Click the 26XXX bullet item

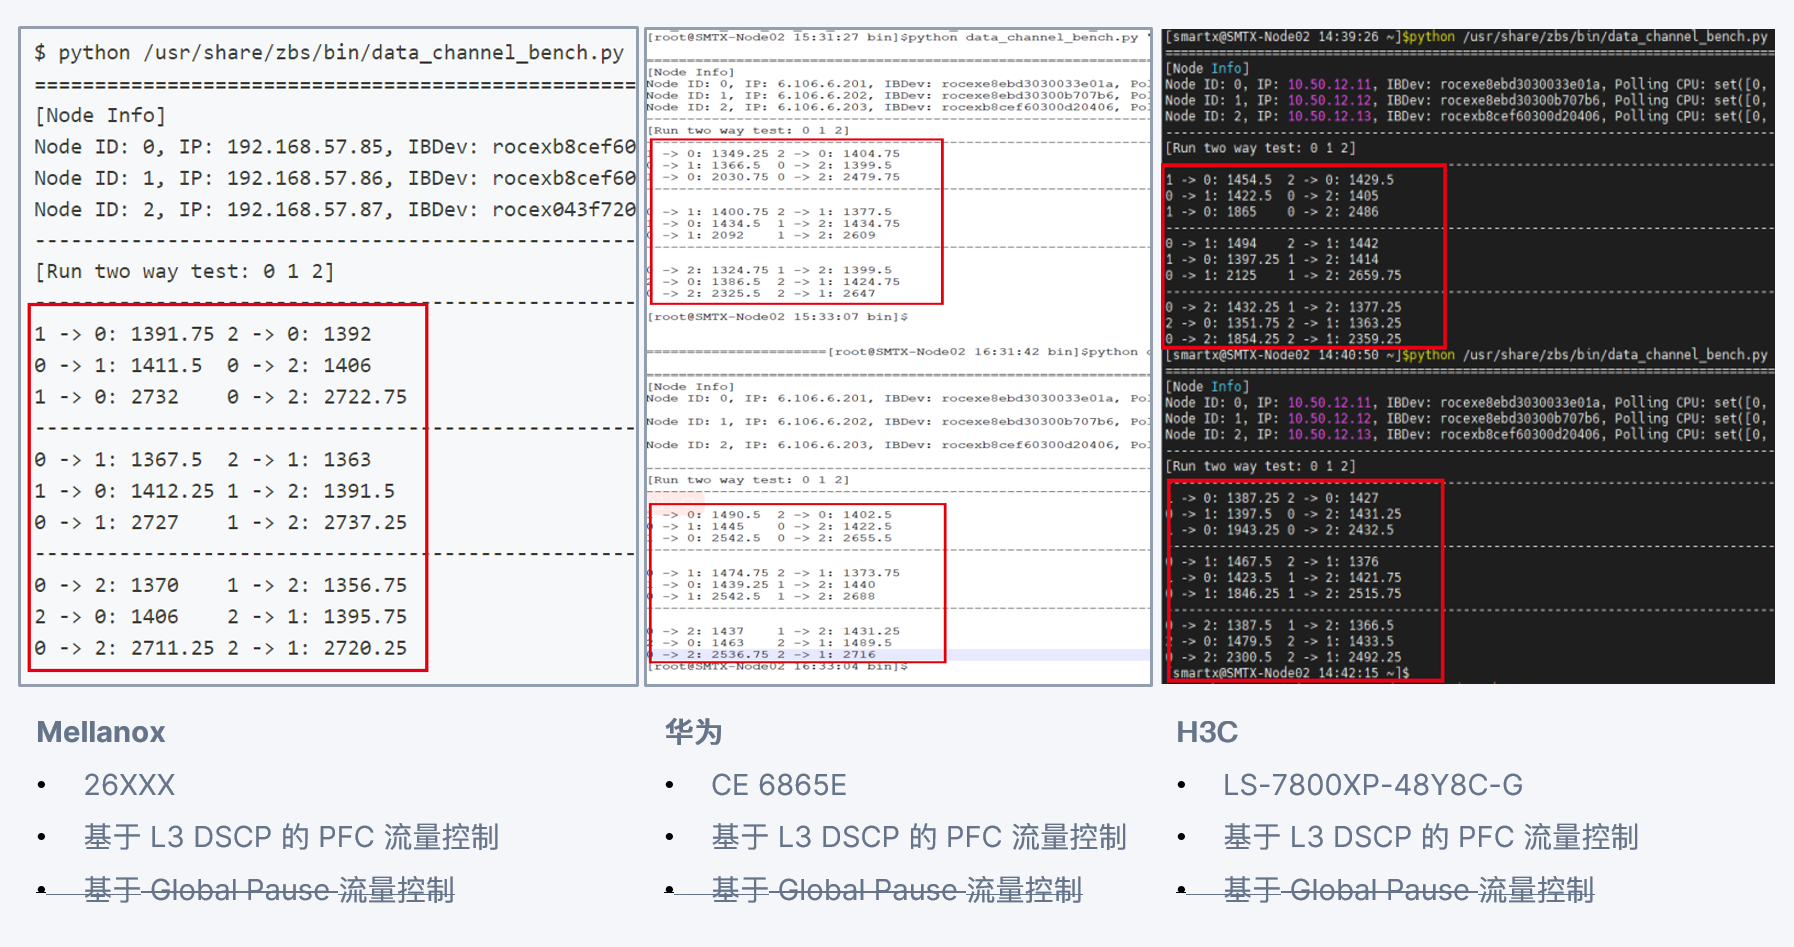pyautogui.click(x=130, y=785)
